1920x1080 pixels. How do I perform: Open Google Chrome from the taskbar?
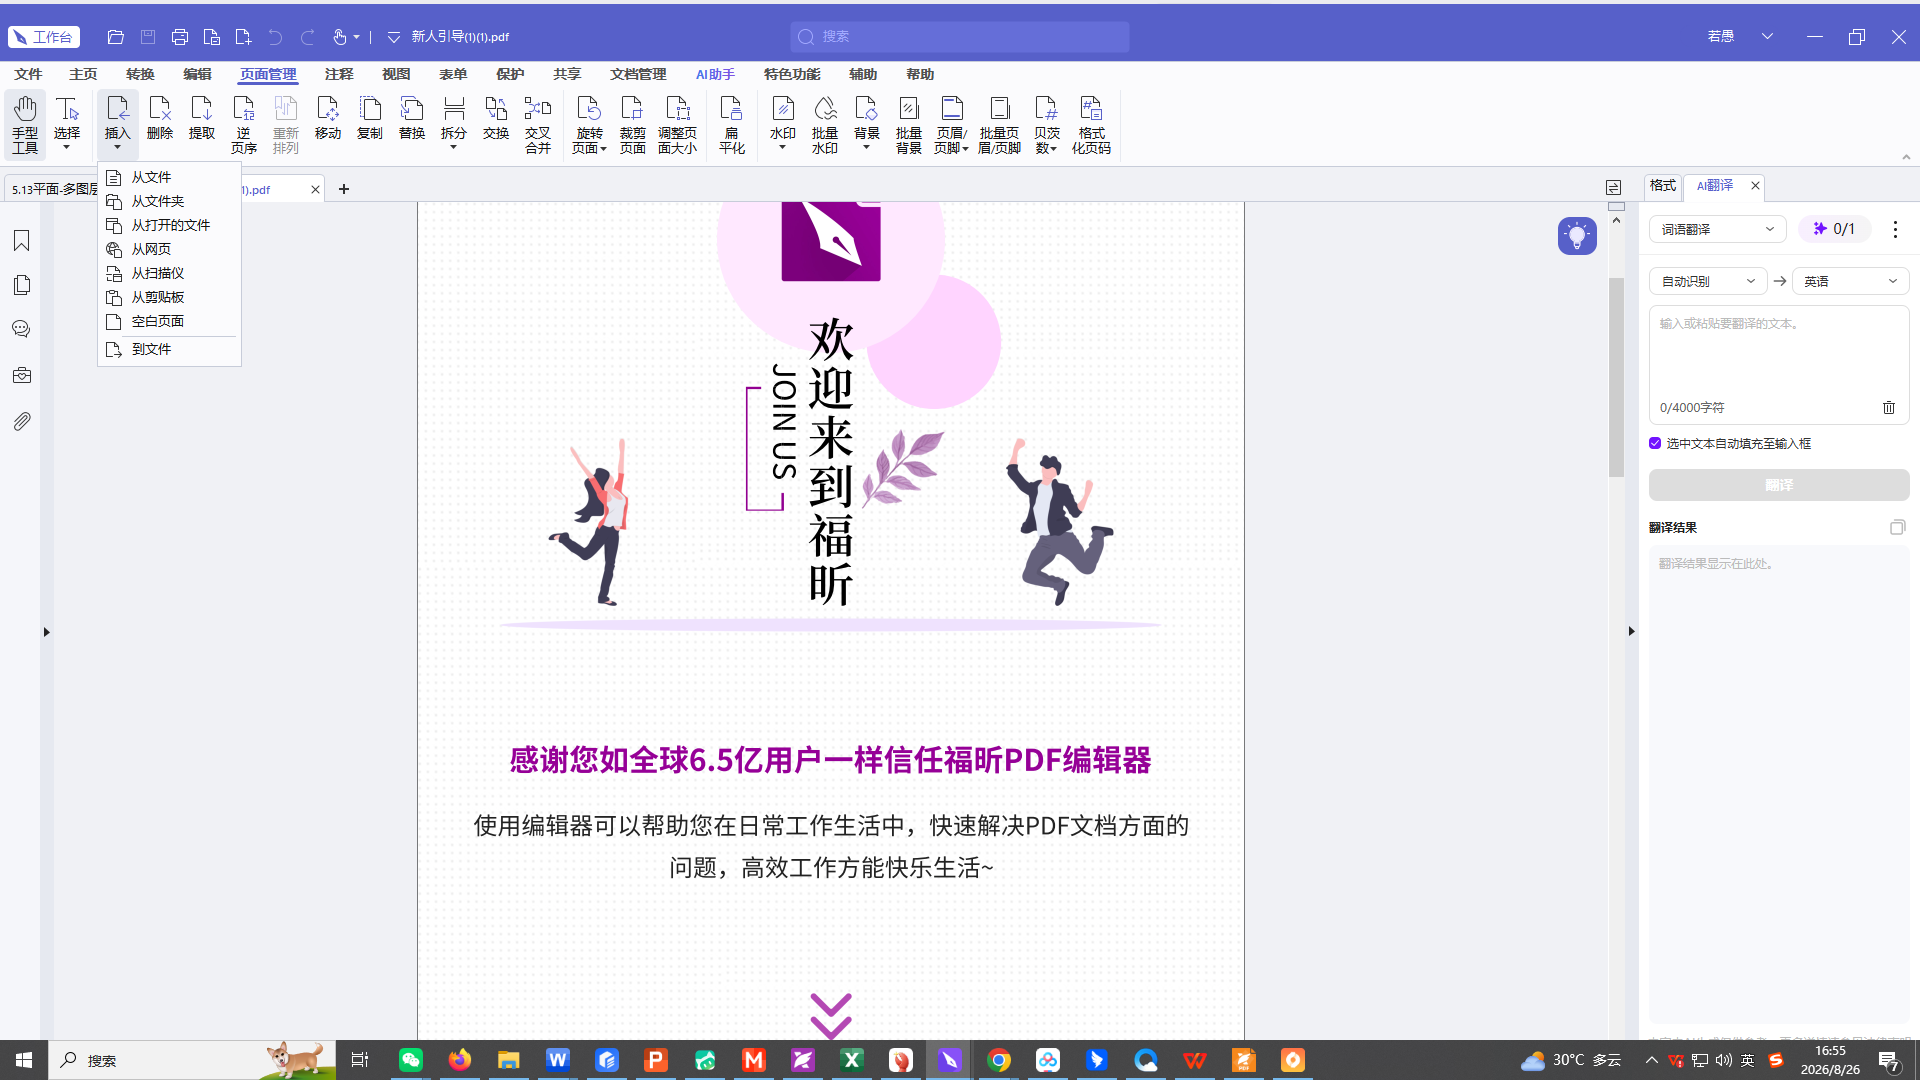click(999, 1060)
